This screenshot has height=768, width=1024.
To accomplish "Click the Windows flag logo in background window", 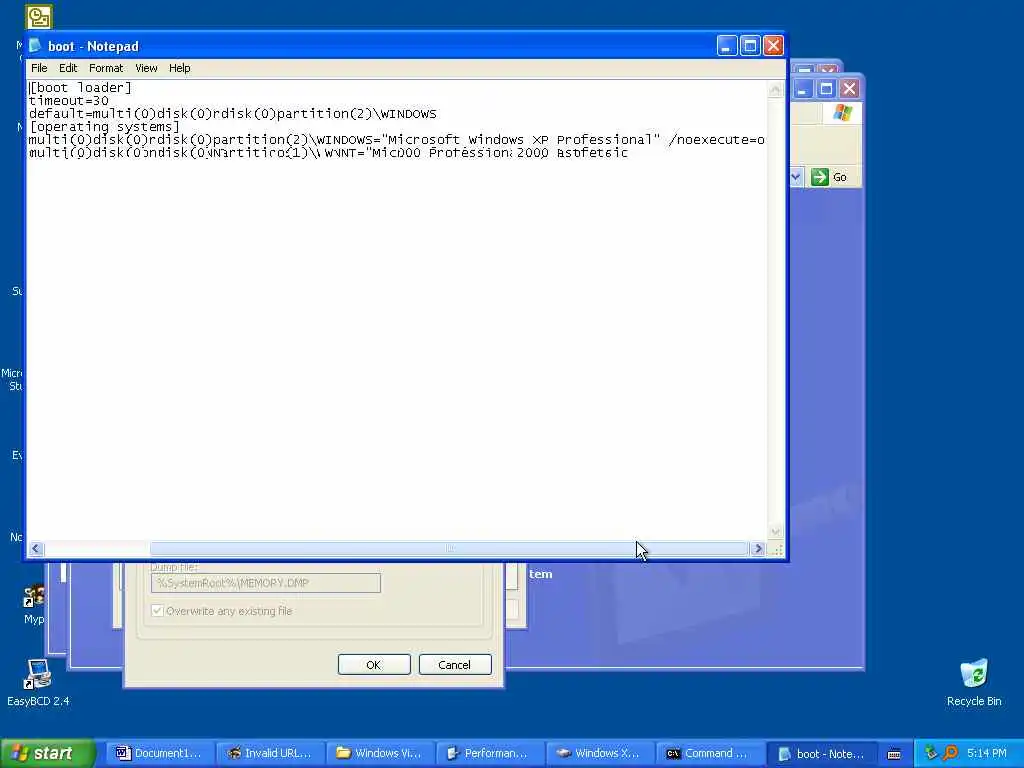I will point(842,113).
